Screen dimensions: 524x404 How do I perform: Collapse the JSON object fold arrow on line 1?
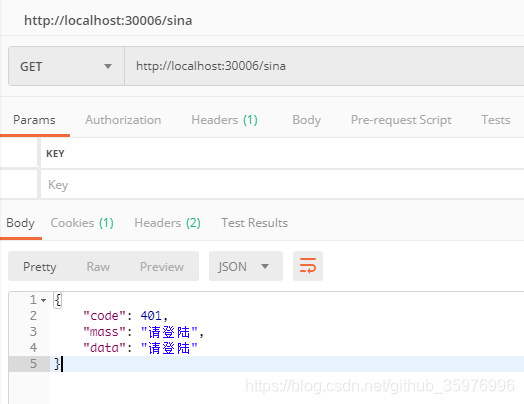pos(43,300)
